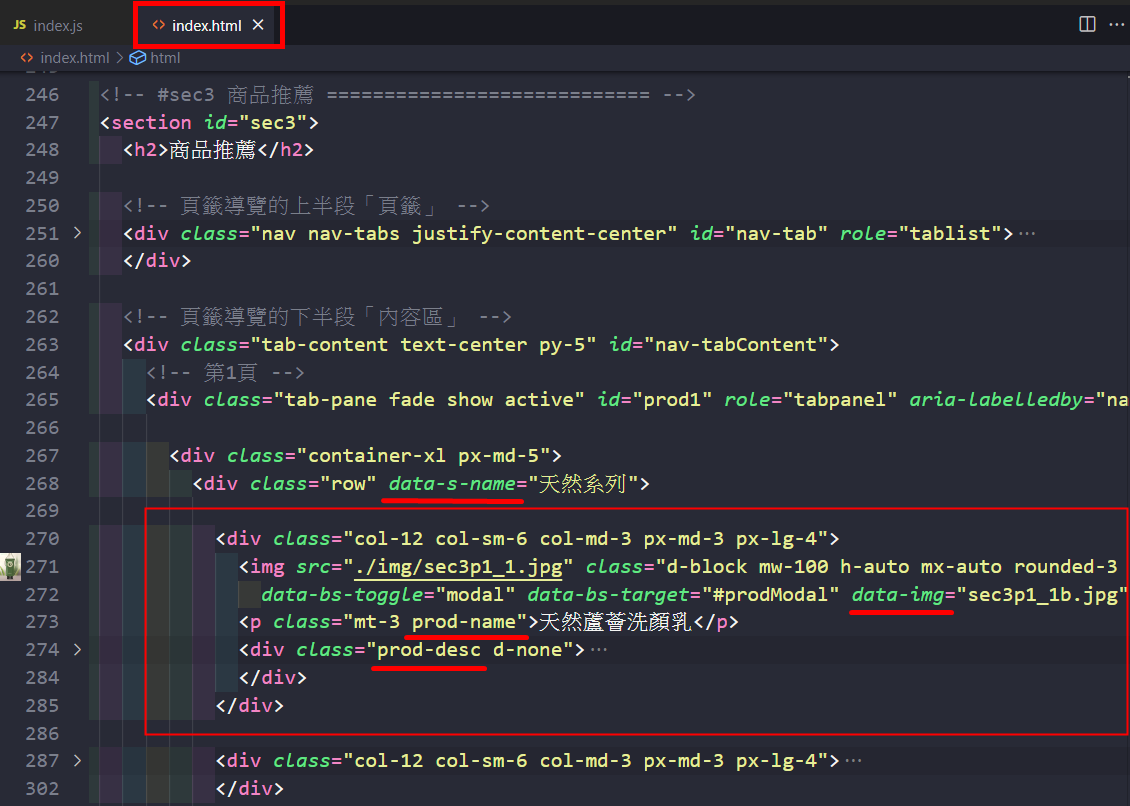The width and height of the screenshot is (1130, 806).
Task: Open index.html breadcrumb path item
Action: 74,58
